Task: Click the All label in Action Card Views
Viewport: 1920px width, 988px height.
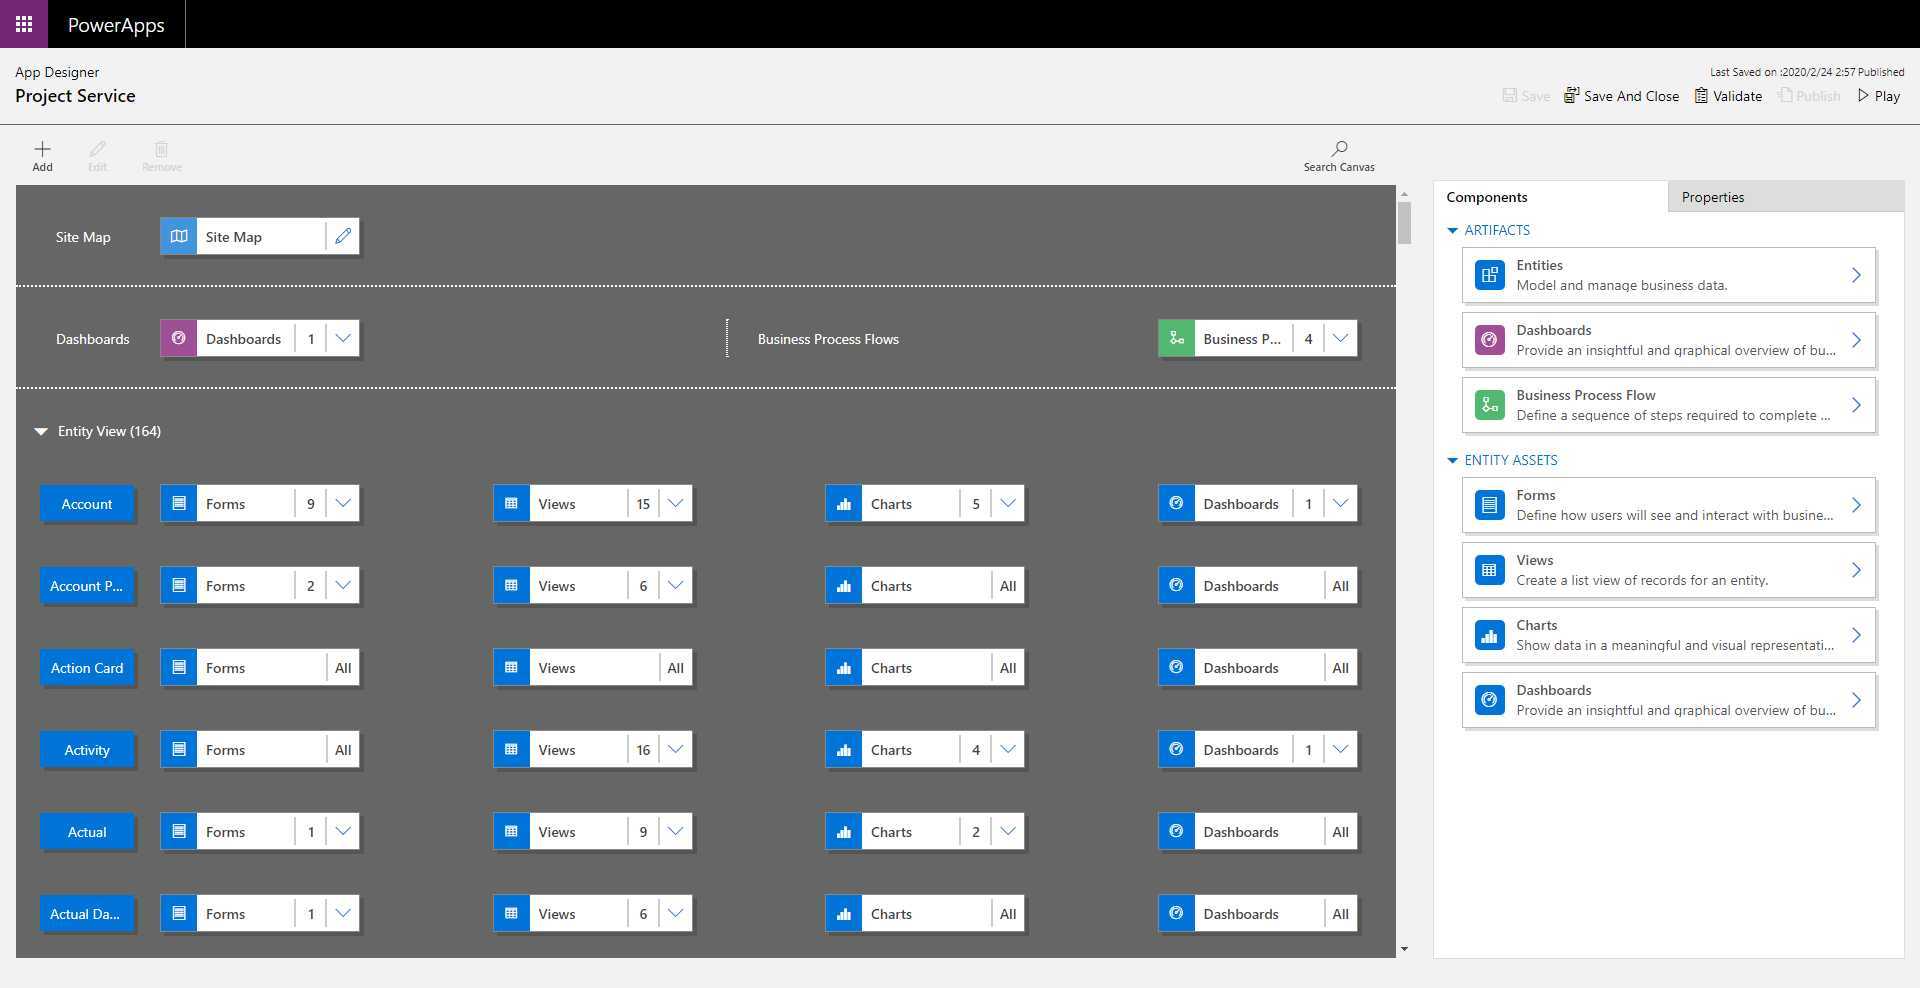Action: click(676, 668)
